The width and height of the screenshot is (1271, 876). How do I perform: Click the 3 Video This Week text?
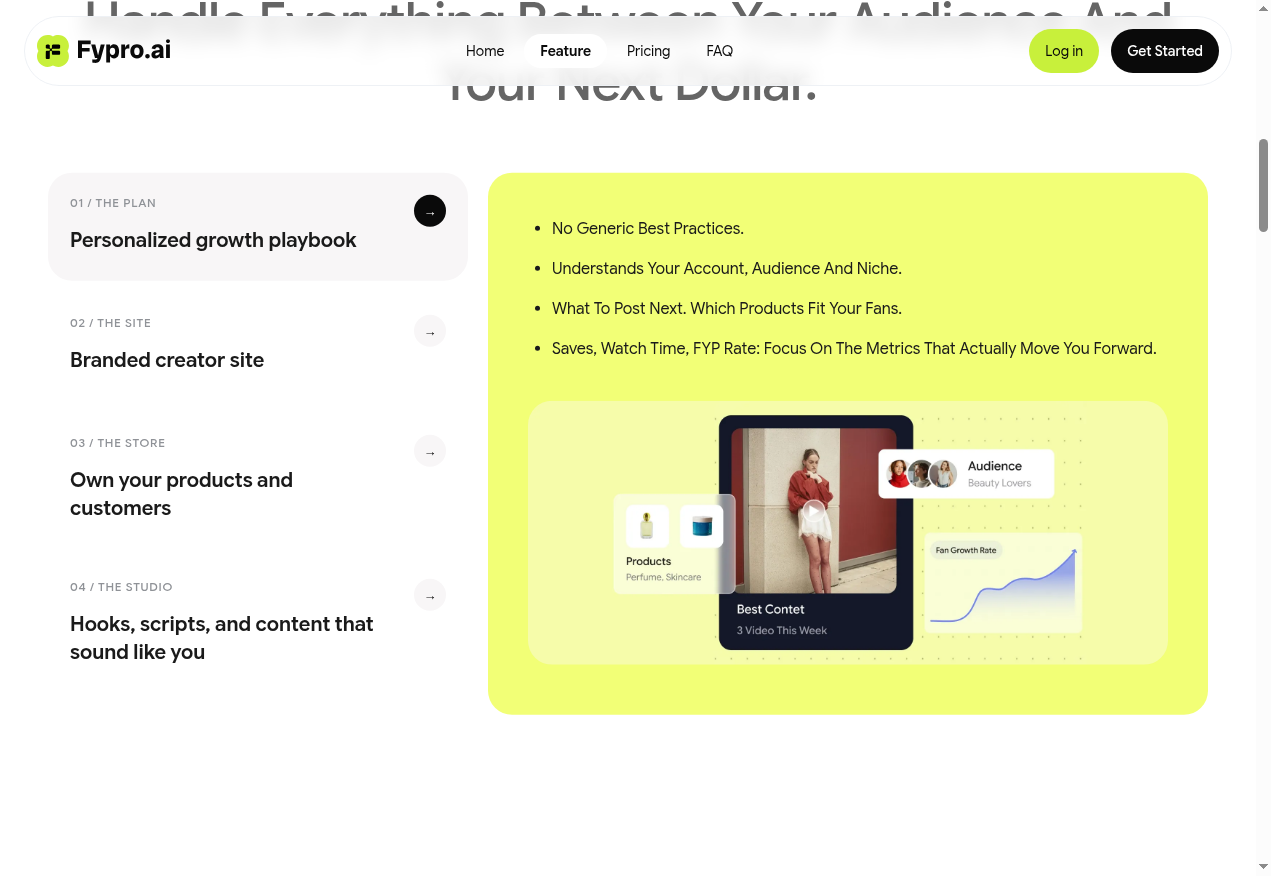782,630
